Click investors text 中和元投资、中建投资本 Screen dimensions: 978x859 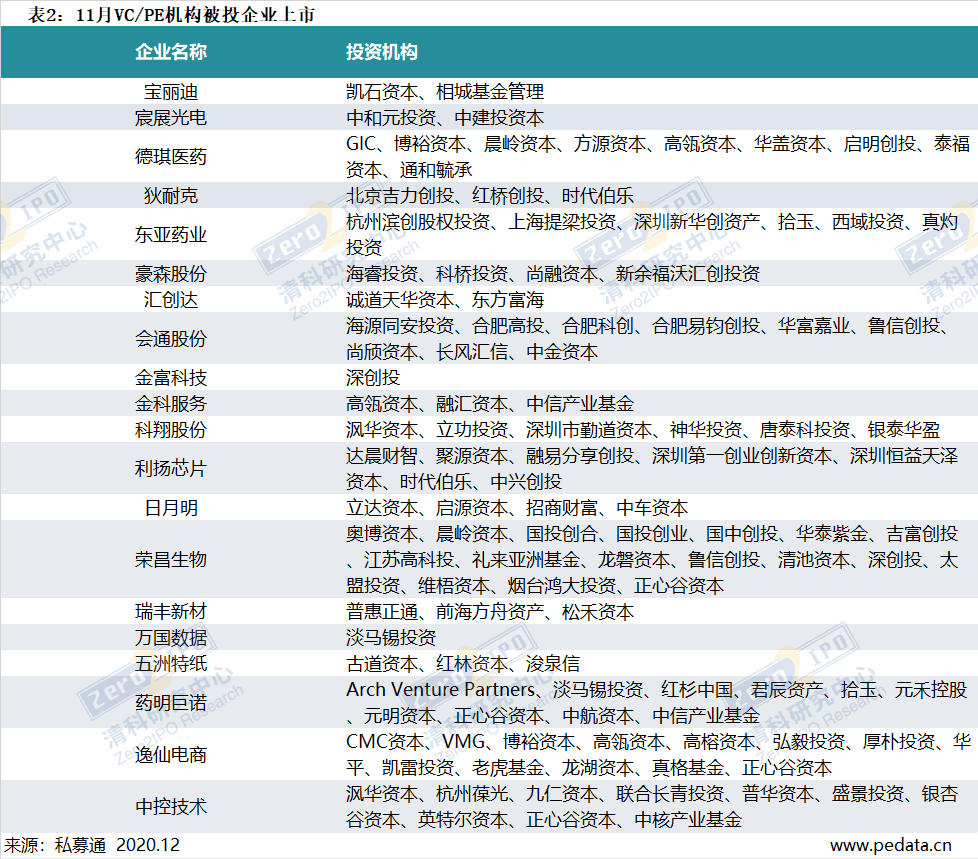(445, 118)
